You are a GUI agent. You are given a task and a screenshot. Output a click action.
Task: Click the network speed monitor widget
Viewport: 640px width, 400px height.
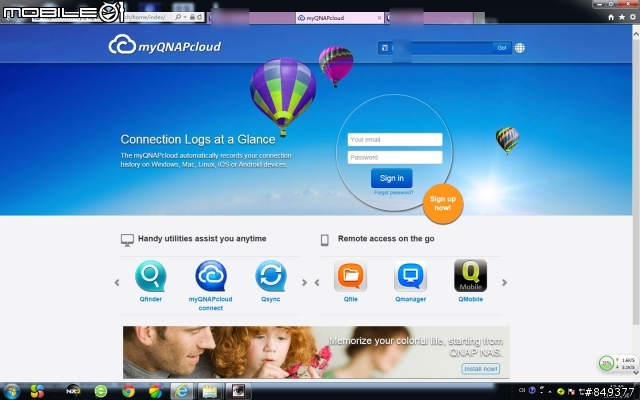click(x=618, y=363)
